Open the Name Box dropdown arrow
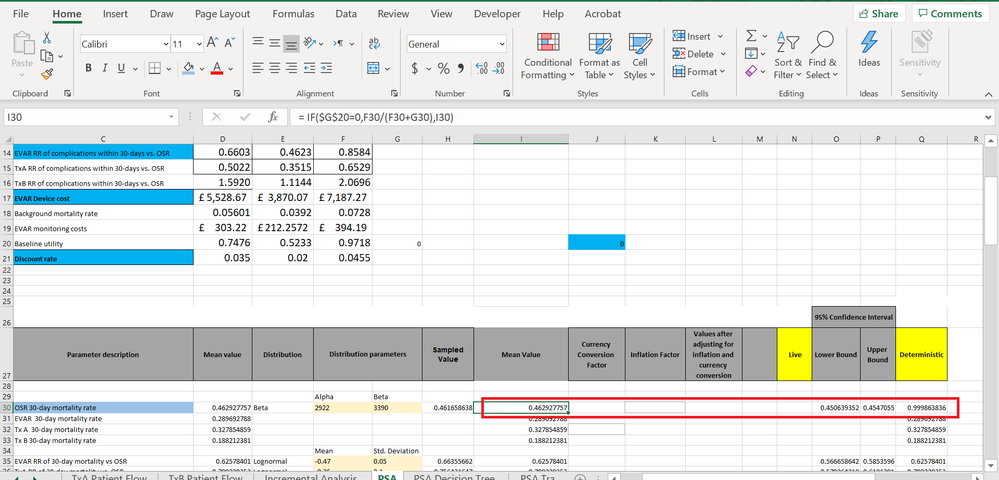The height and width of the screenshot is (480, 999). 171,117
